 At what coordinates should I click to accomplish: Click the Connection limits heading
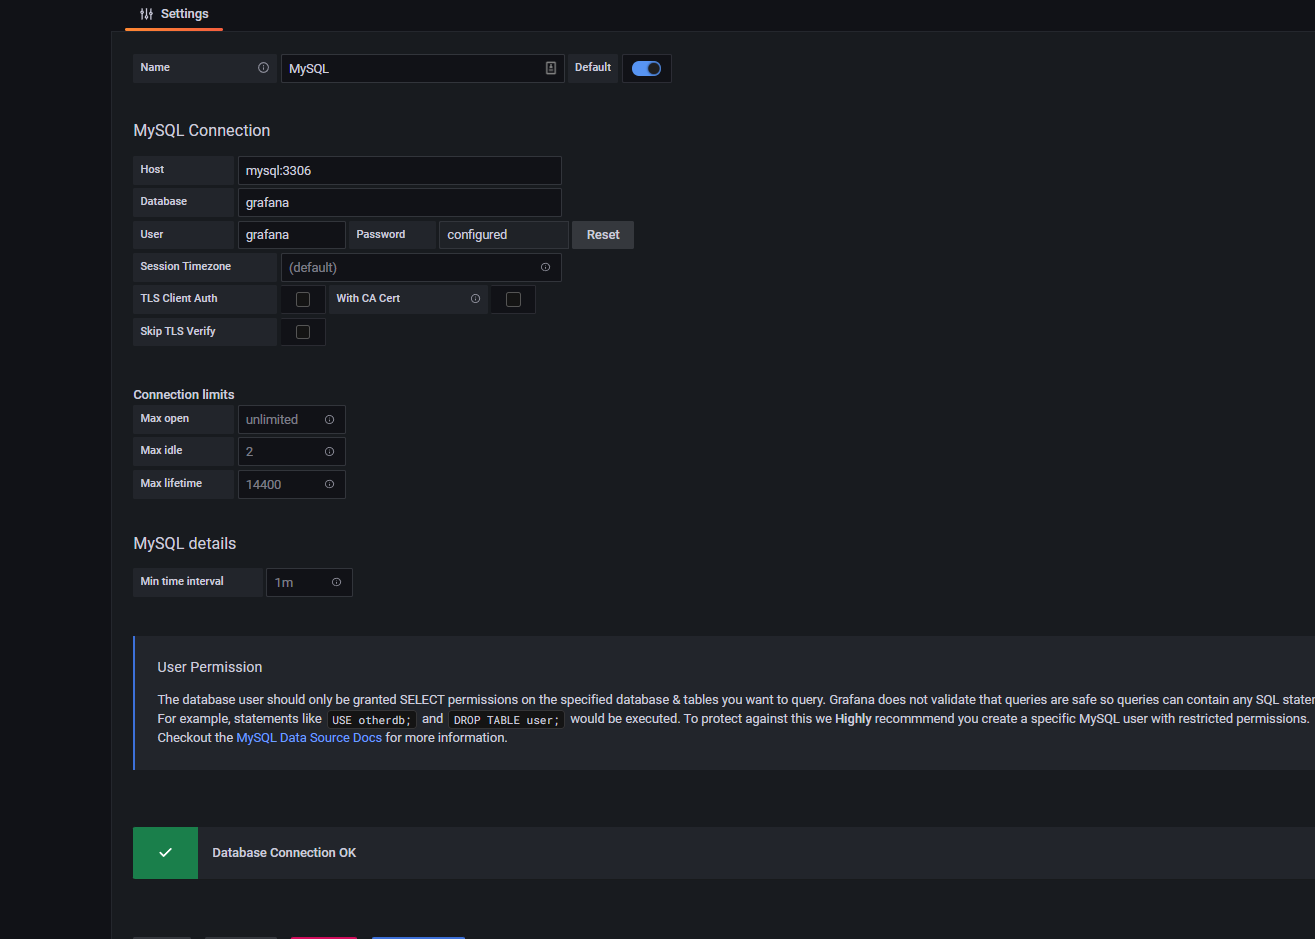(184, 395)
